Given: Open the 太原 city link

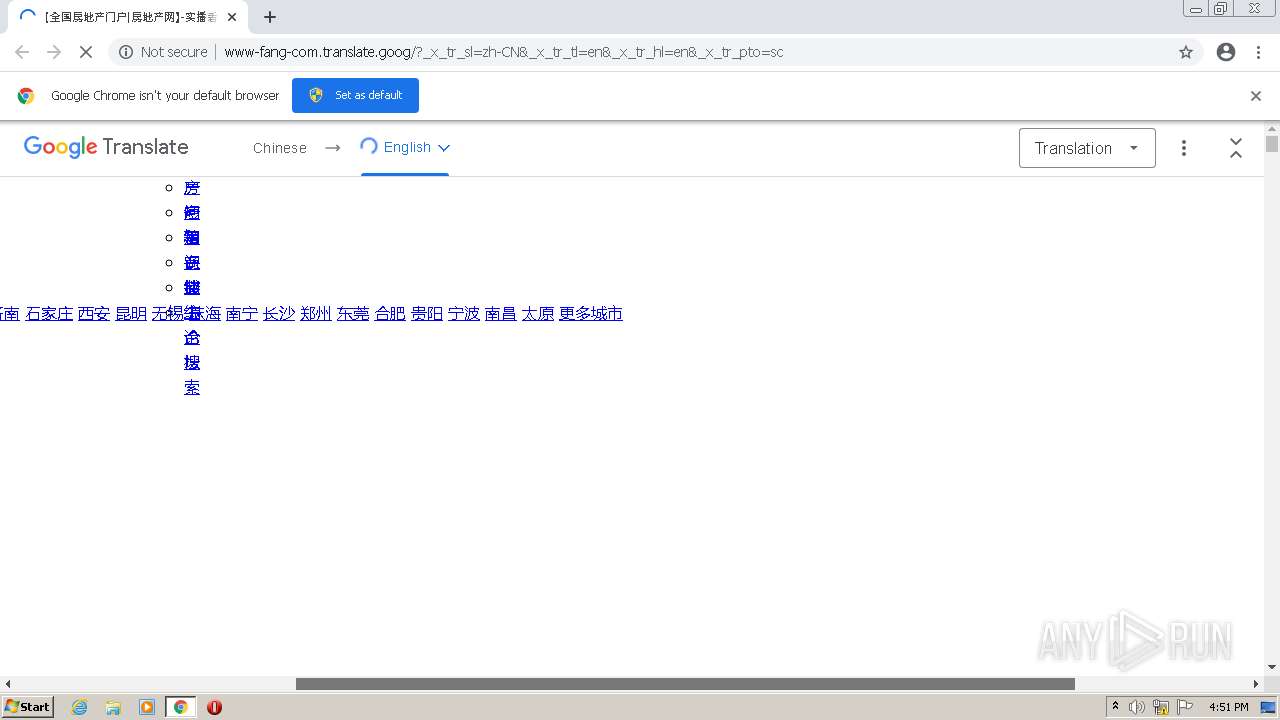Looking at the screenshot, I should tap(538, 314).
